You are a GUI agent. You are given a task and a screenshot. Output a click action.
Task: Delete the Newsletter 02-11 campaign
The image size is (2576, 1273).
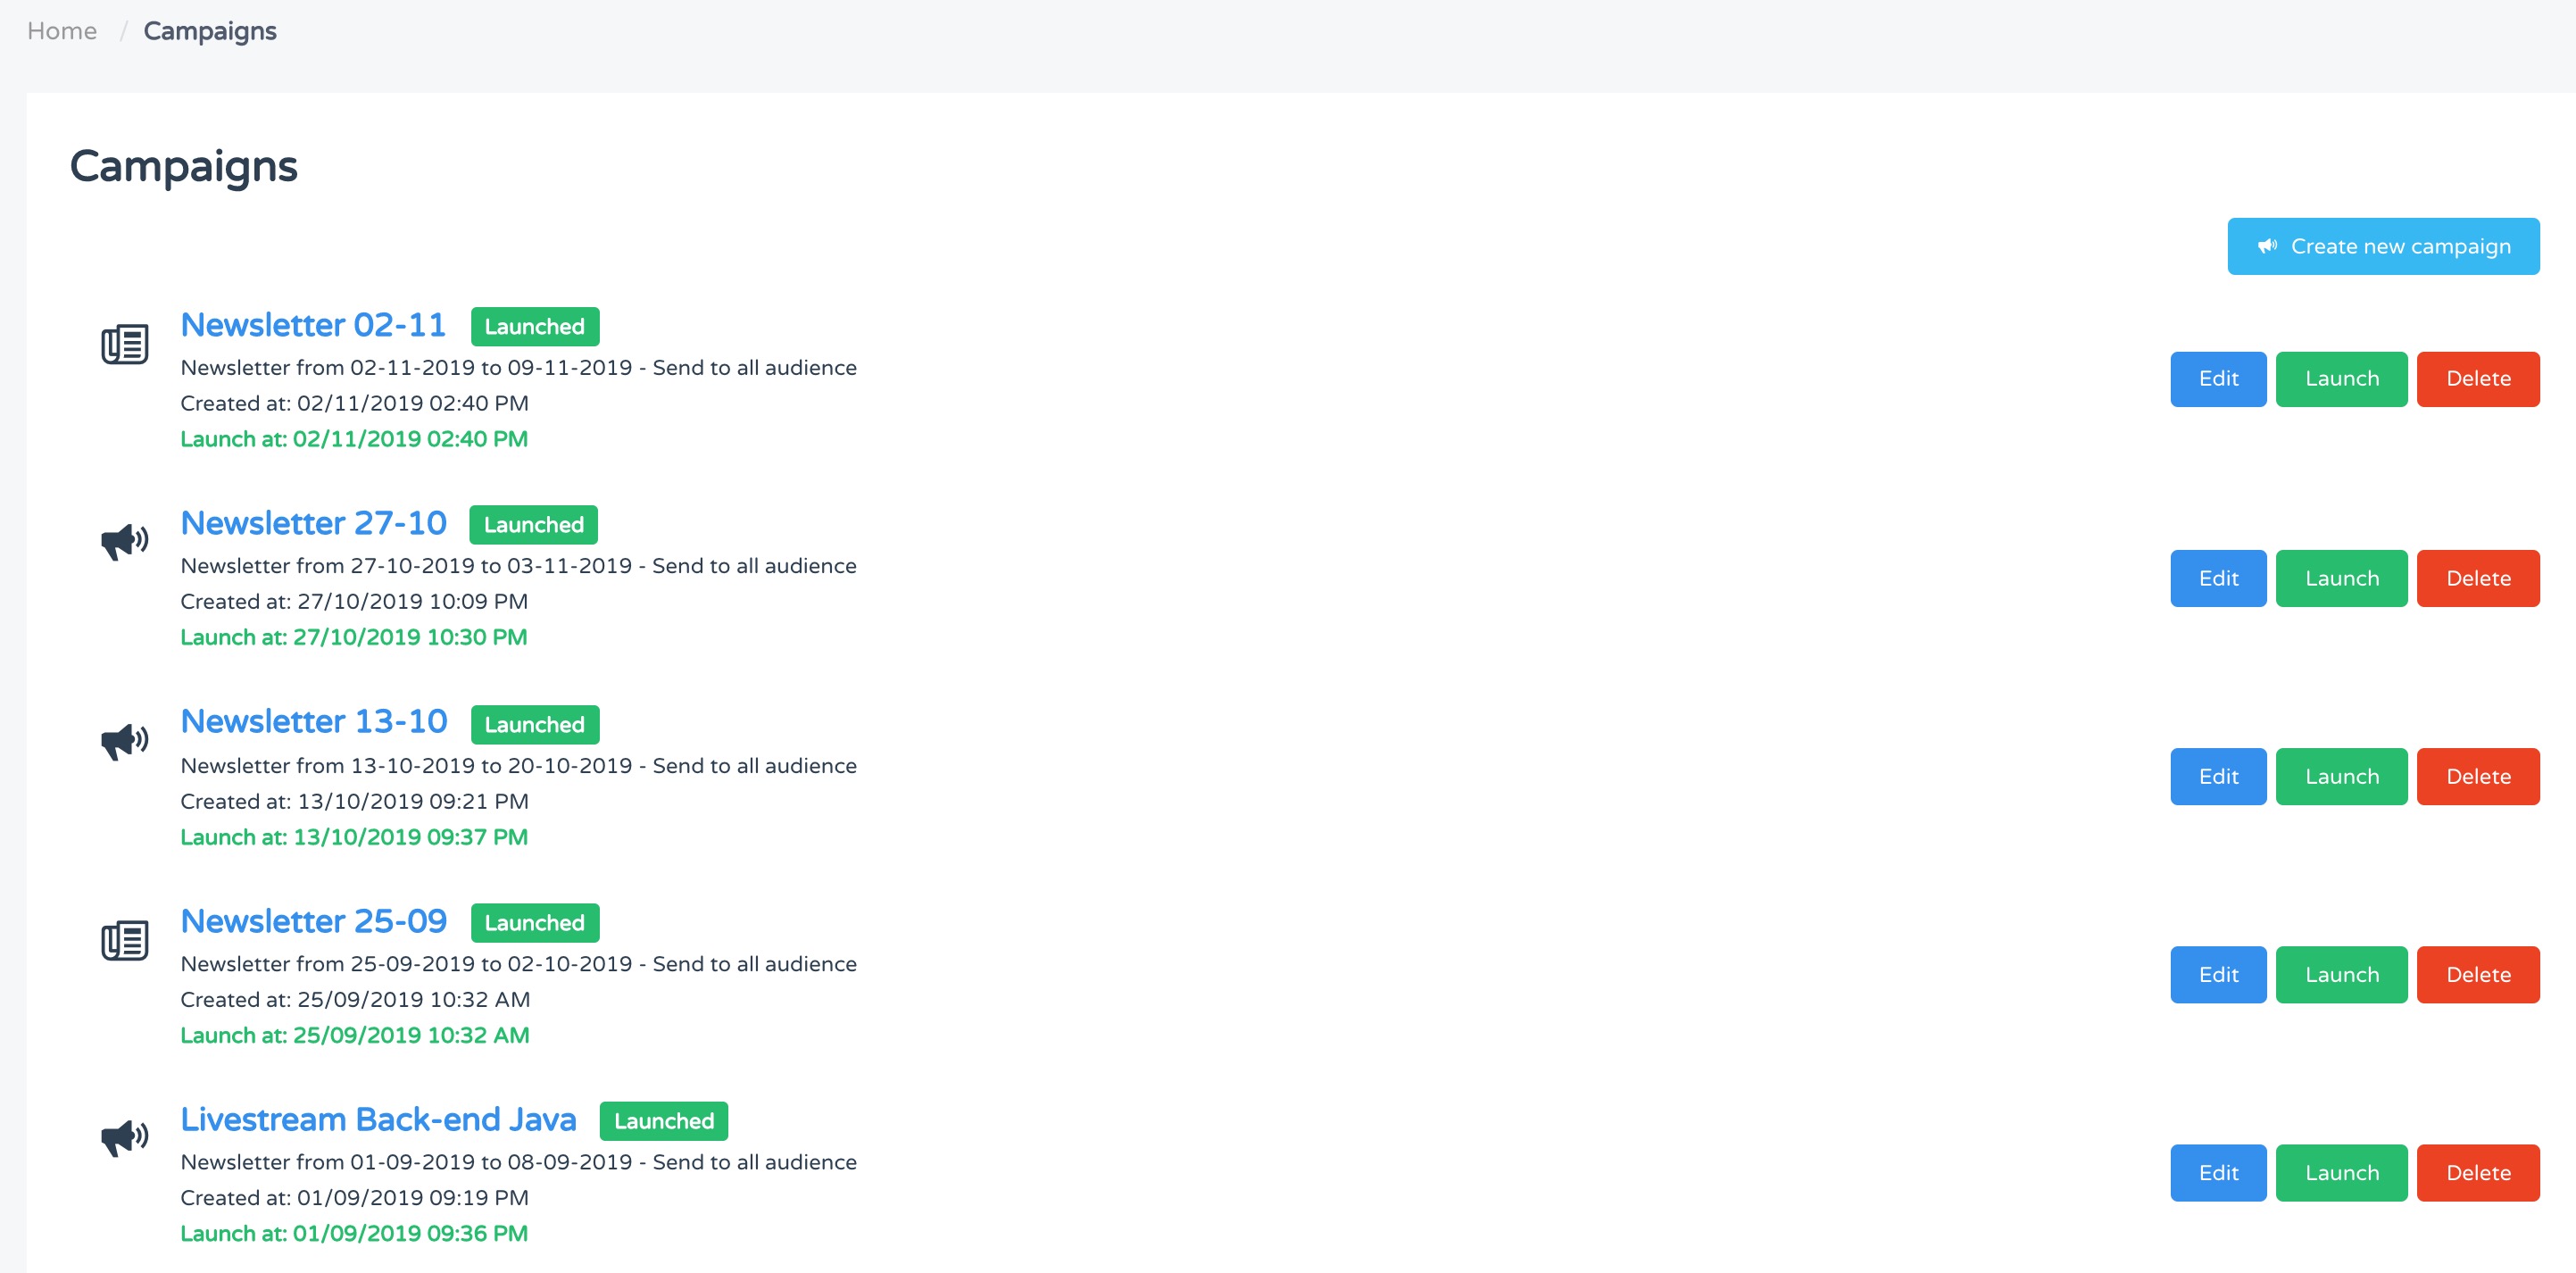pos(2477,379)
